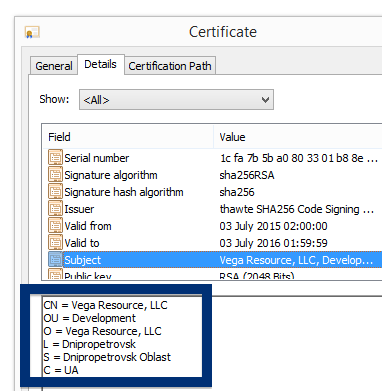Viewport: 382px width, 391px height.
Task: Click the sha256 hash algorithm value
Action: click(237, 192)
